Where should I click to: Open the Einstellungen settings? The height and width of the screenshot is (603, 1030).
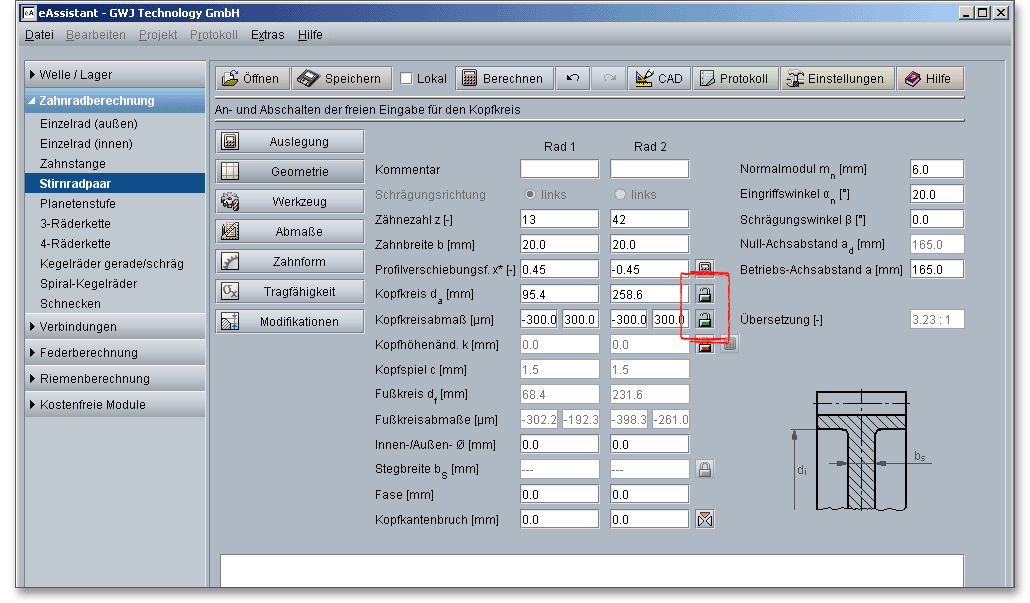tap(836, 79)
